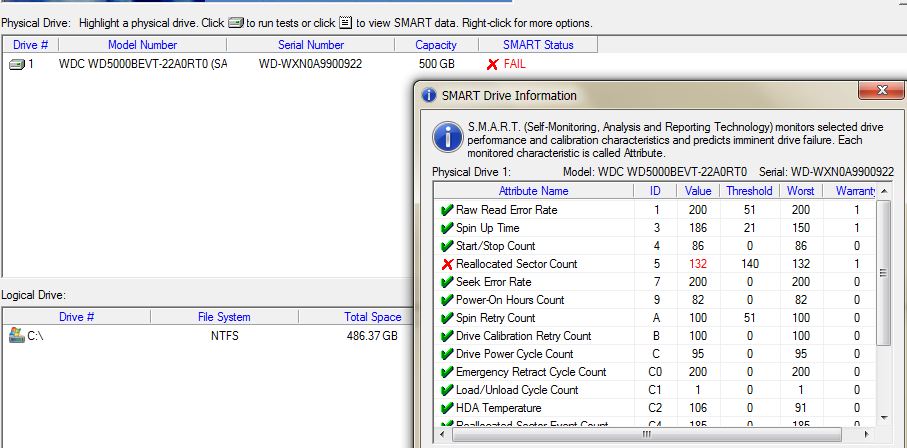The height and width of the screenshot is (448, 907).
Task: Close the SMART Drive Information dialog
Action: [x=880, y=92]
